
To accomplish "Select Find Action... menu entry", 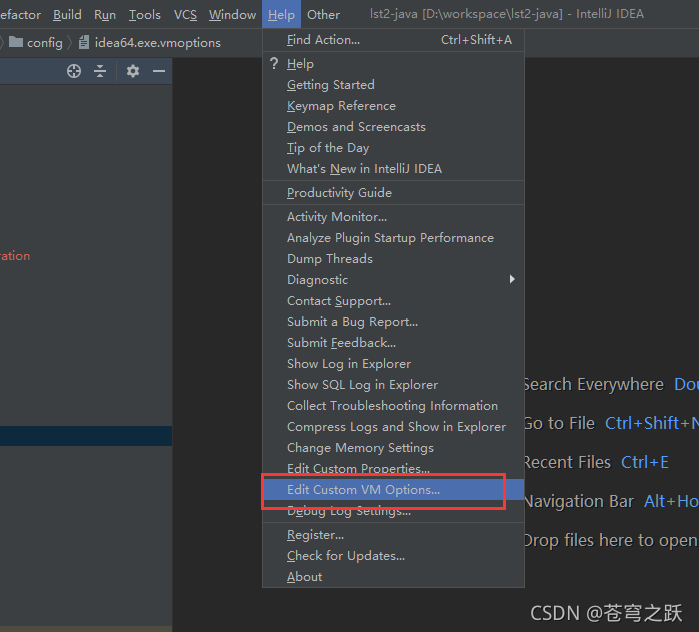I will pos(393,40).
